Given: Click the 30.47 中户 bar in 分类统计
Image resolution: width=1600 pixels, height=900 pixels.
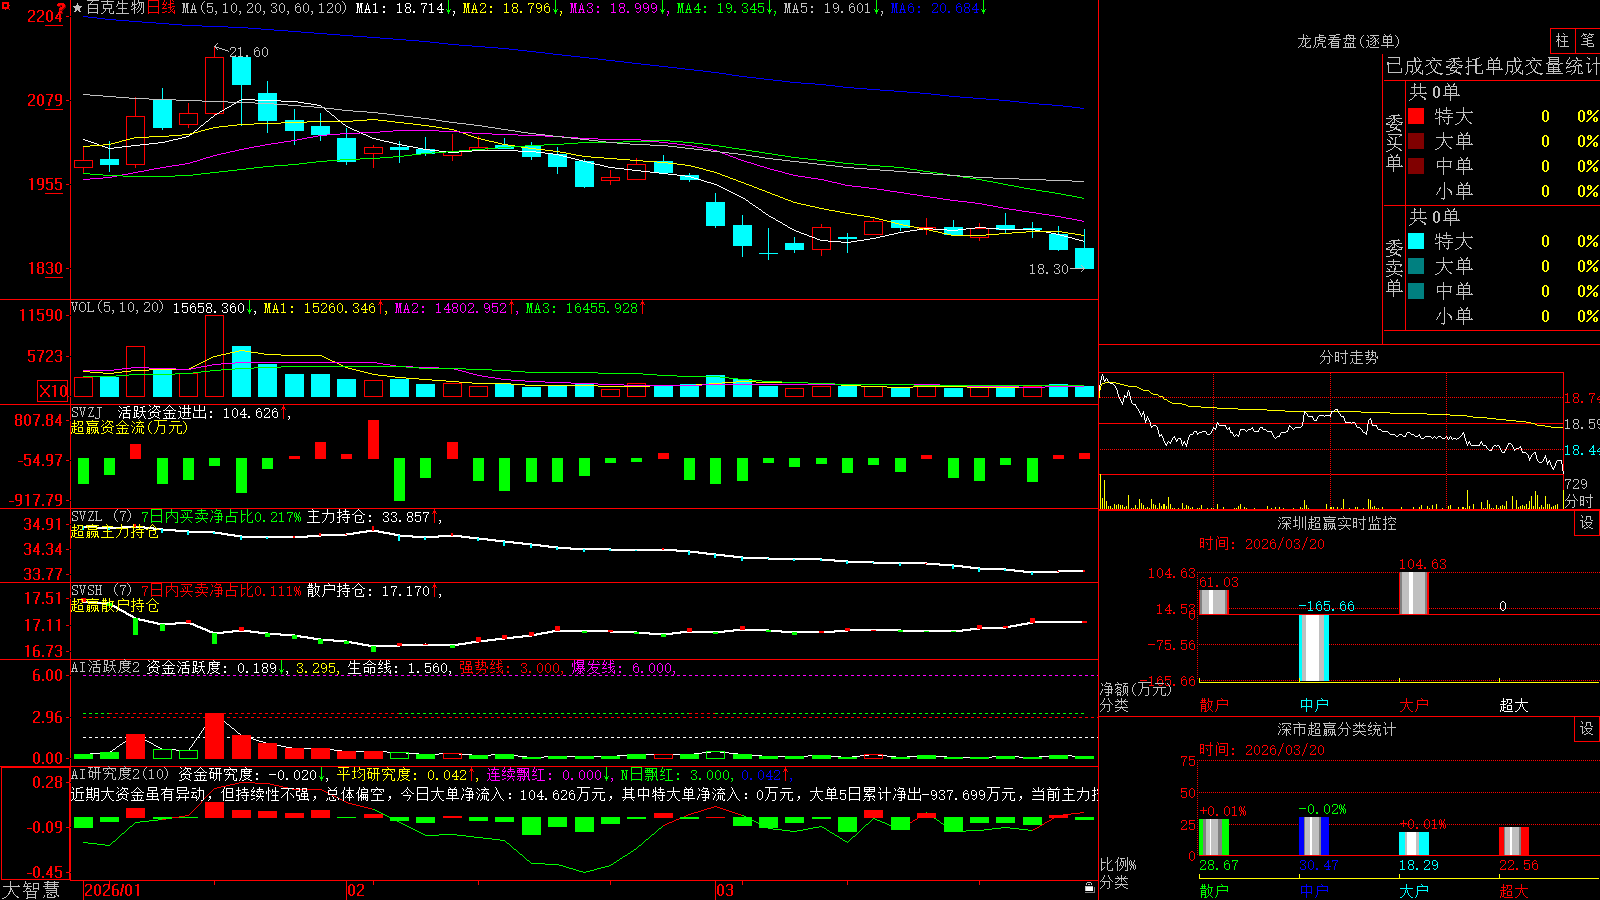Looking at the screenshot, I should tap(1313, 837).
